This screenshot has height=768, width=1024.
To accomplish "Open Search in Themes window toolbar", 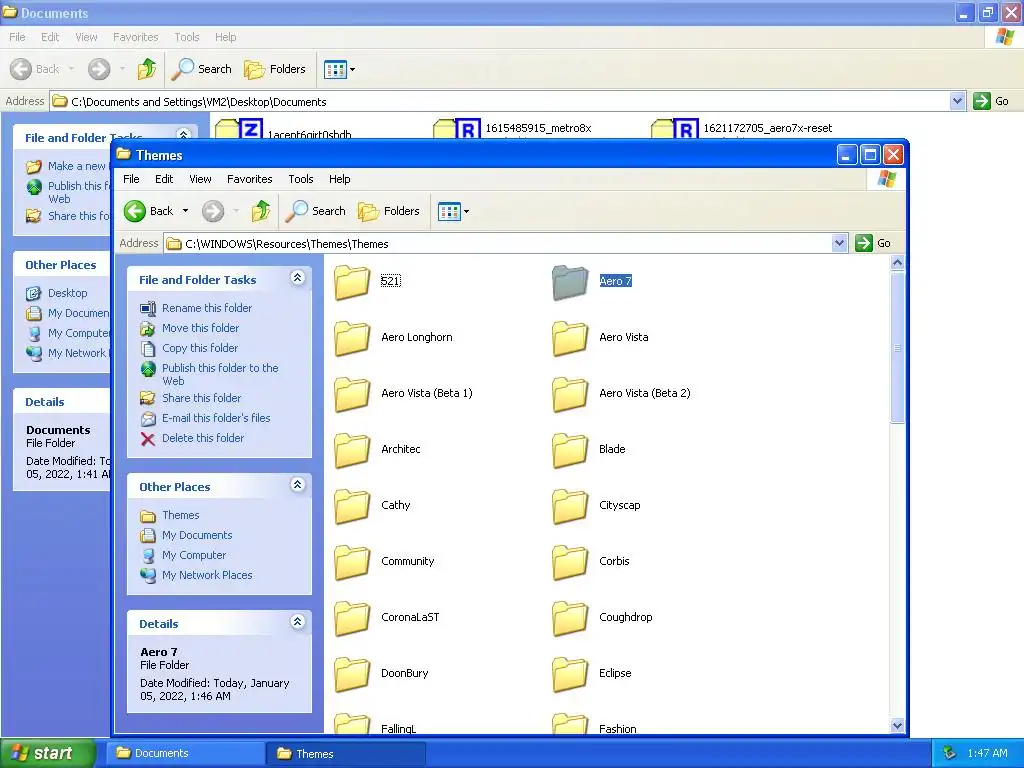I will pyautogui.click(x=316, y=211).
